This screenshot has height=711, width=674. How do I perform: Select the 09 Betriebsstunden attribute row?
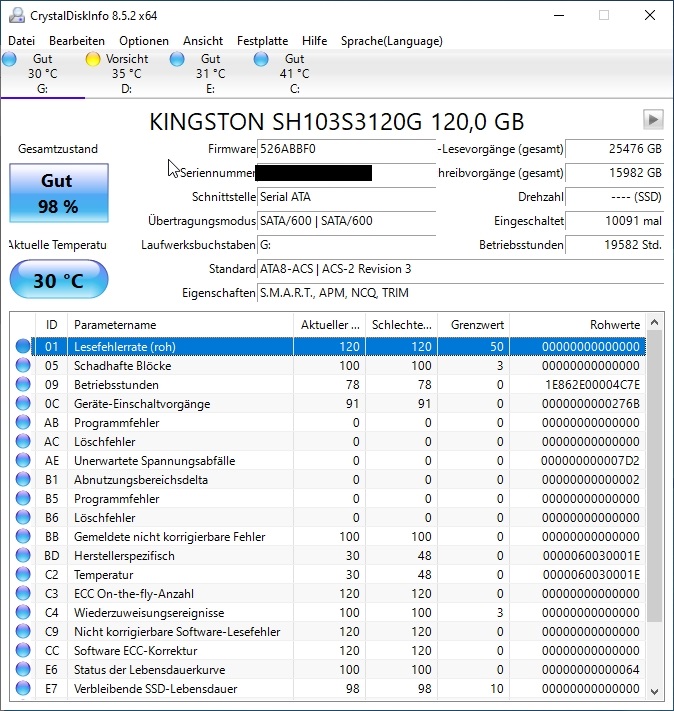pos(328,385)
